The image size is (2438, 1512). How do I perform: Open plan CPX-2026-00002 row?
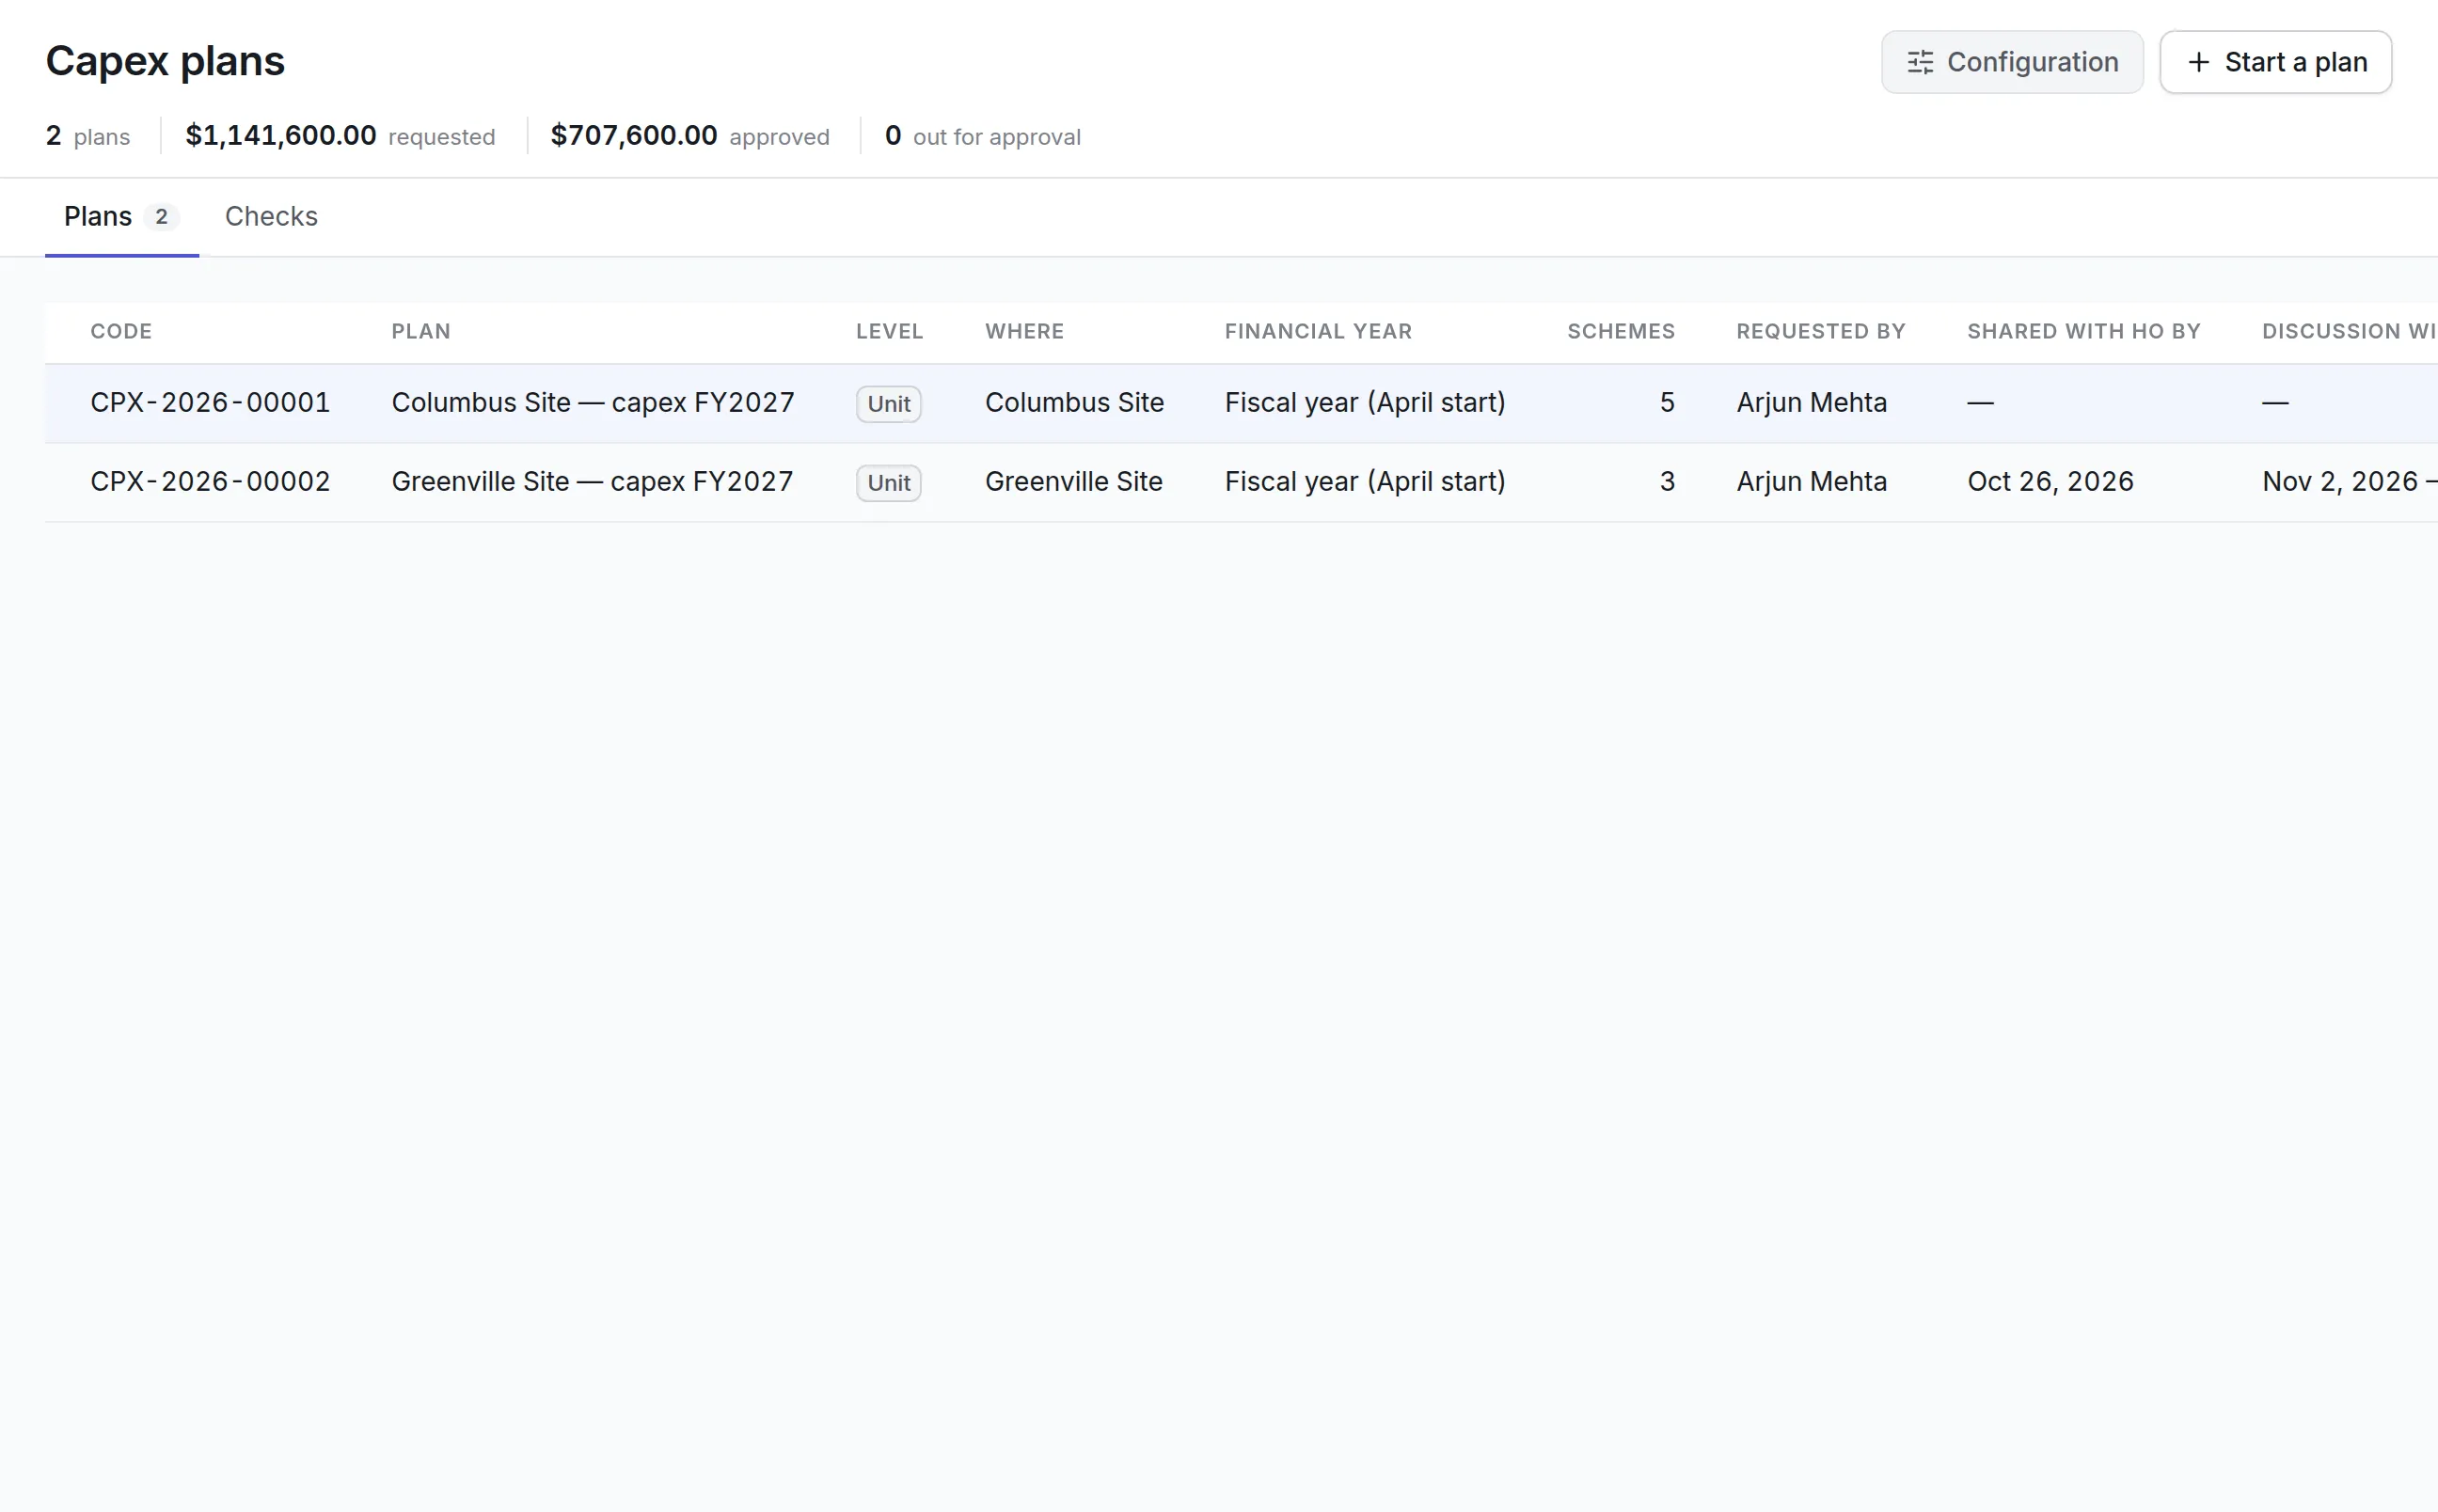point(1241,481)
